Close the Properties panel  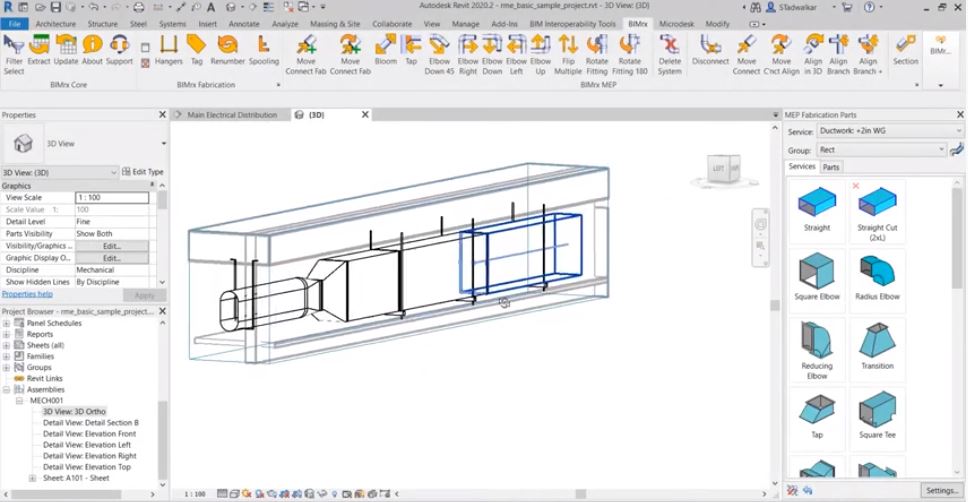coord(162,115)
